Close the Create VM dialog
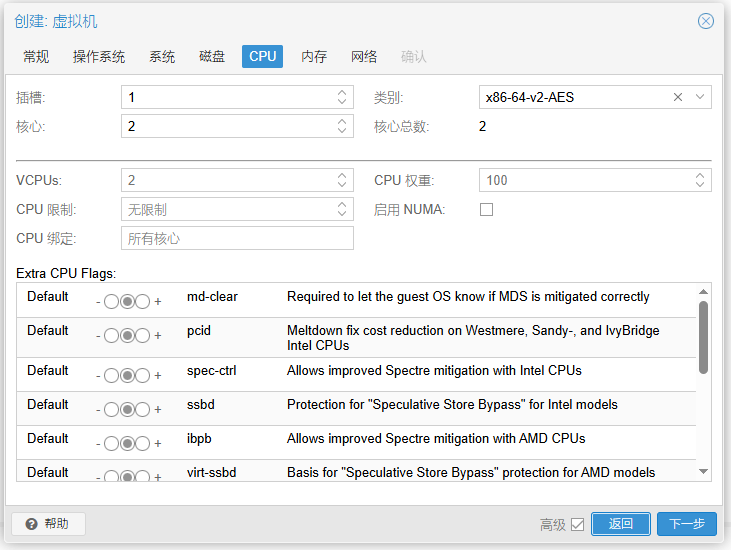 (x=706, y=21)
